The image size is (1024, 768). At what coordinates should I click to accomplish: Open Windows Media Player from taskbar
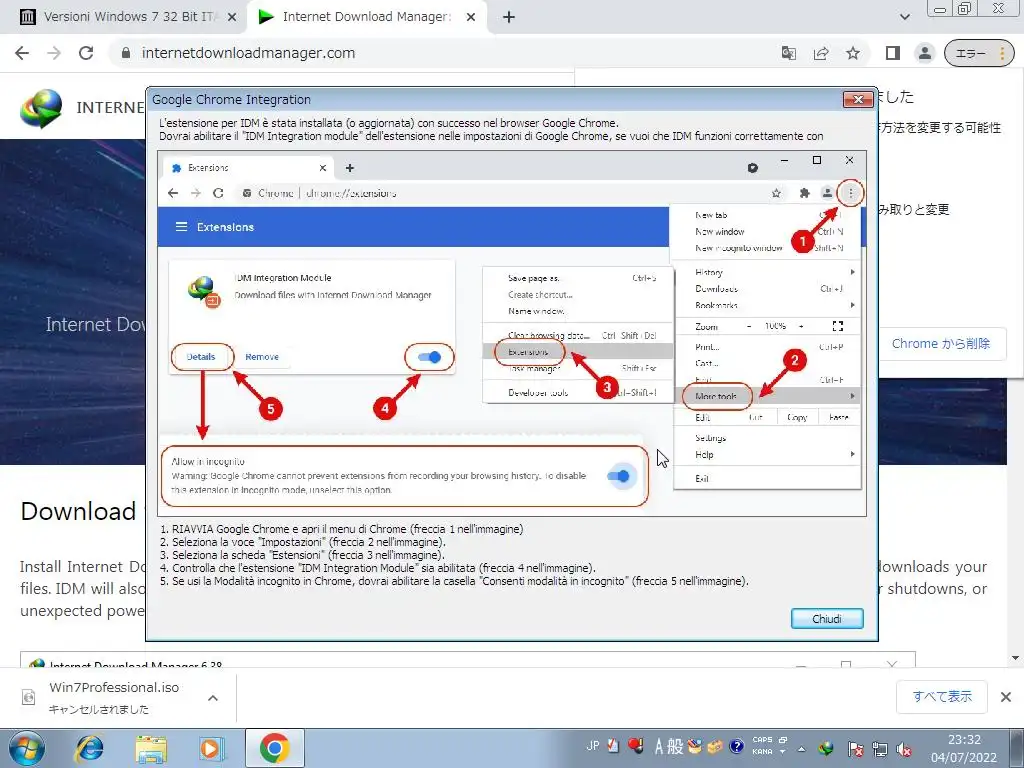tap(210, 748)
